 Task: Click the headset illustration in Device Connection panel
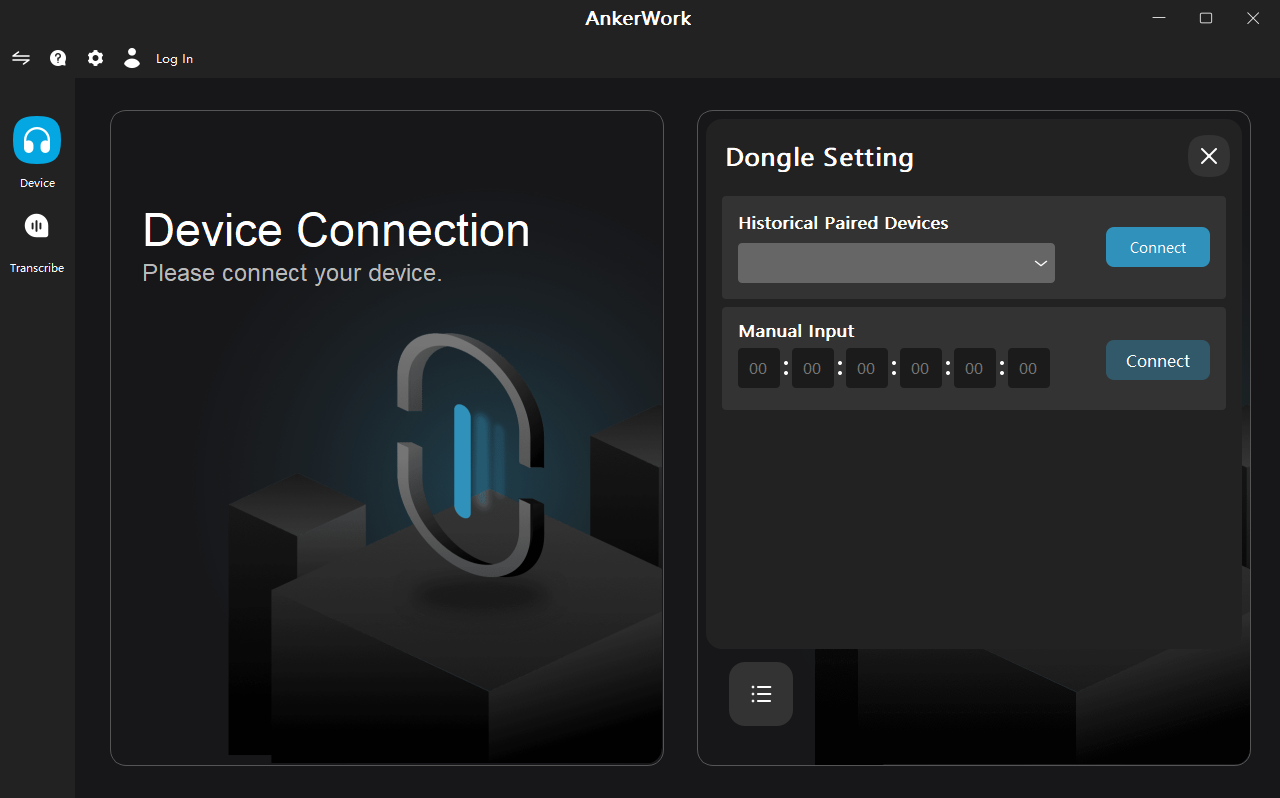470,455
